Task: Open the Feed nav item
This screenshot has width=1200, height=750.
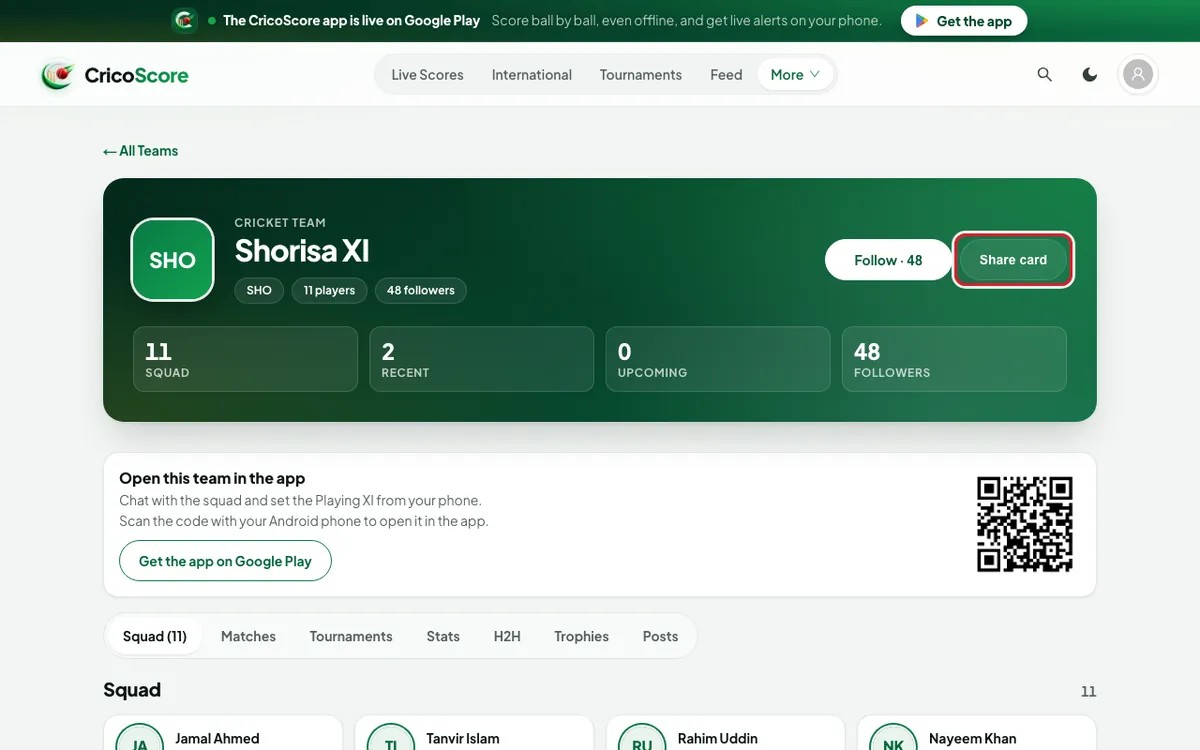Action: (x=726, y=75)
